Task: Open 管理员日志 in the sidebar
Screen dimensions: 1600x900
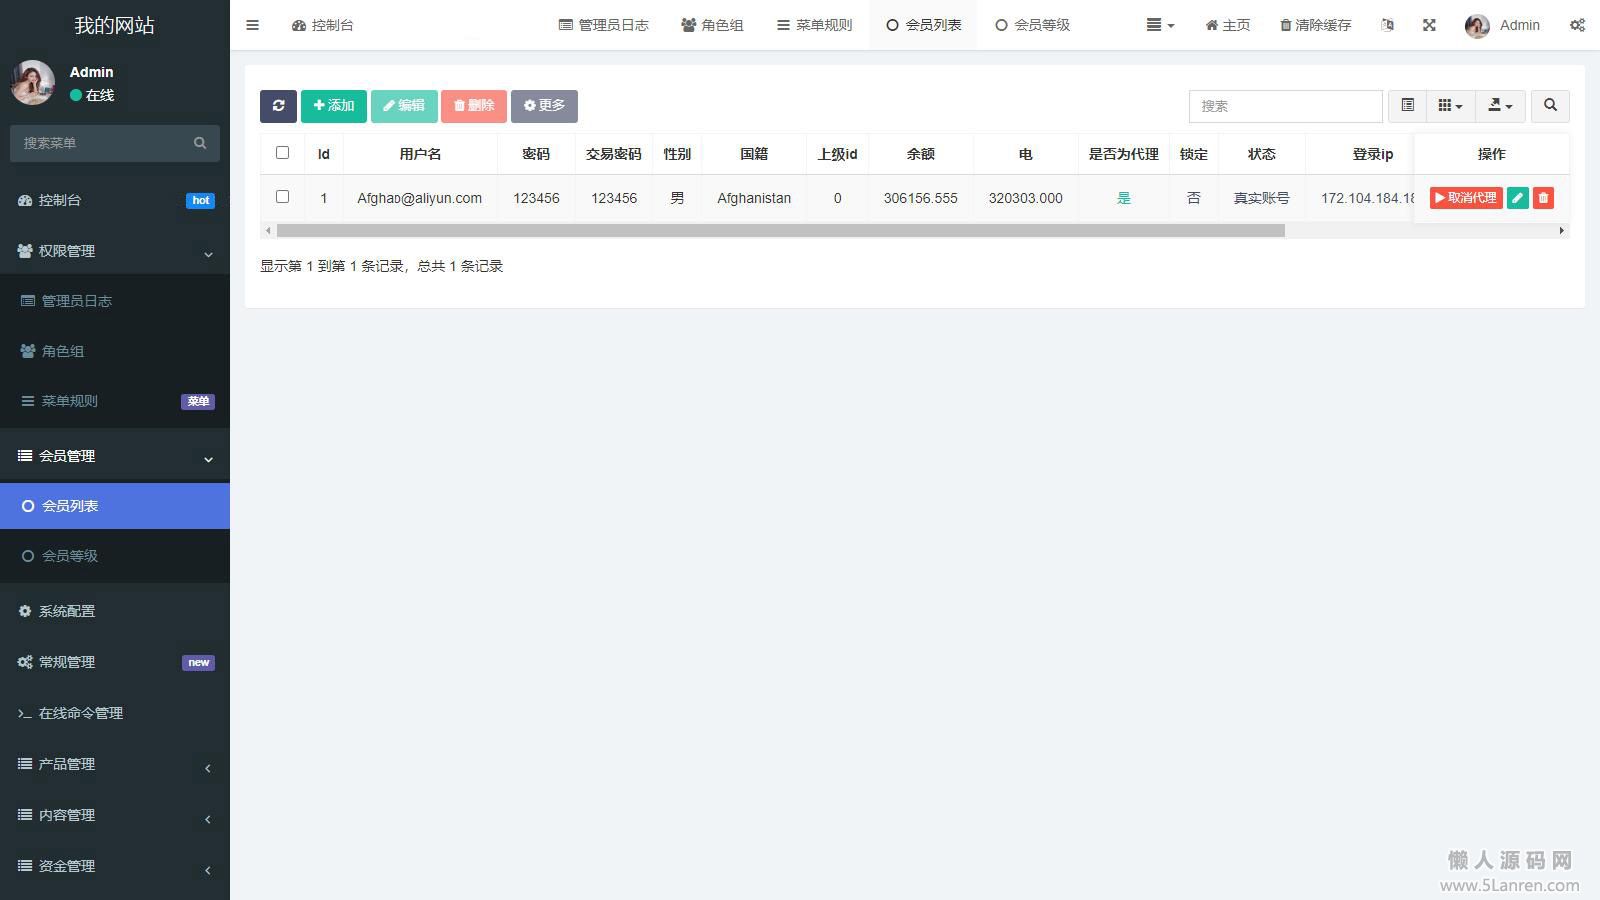Action: coord(115,301)
